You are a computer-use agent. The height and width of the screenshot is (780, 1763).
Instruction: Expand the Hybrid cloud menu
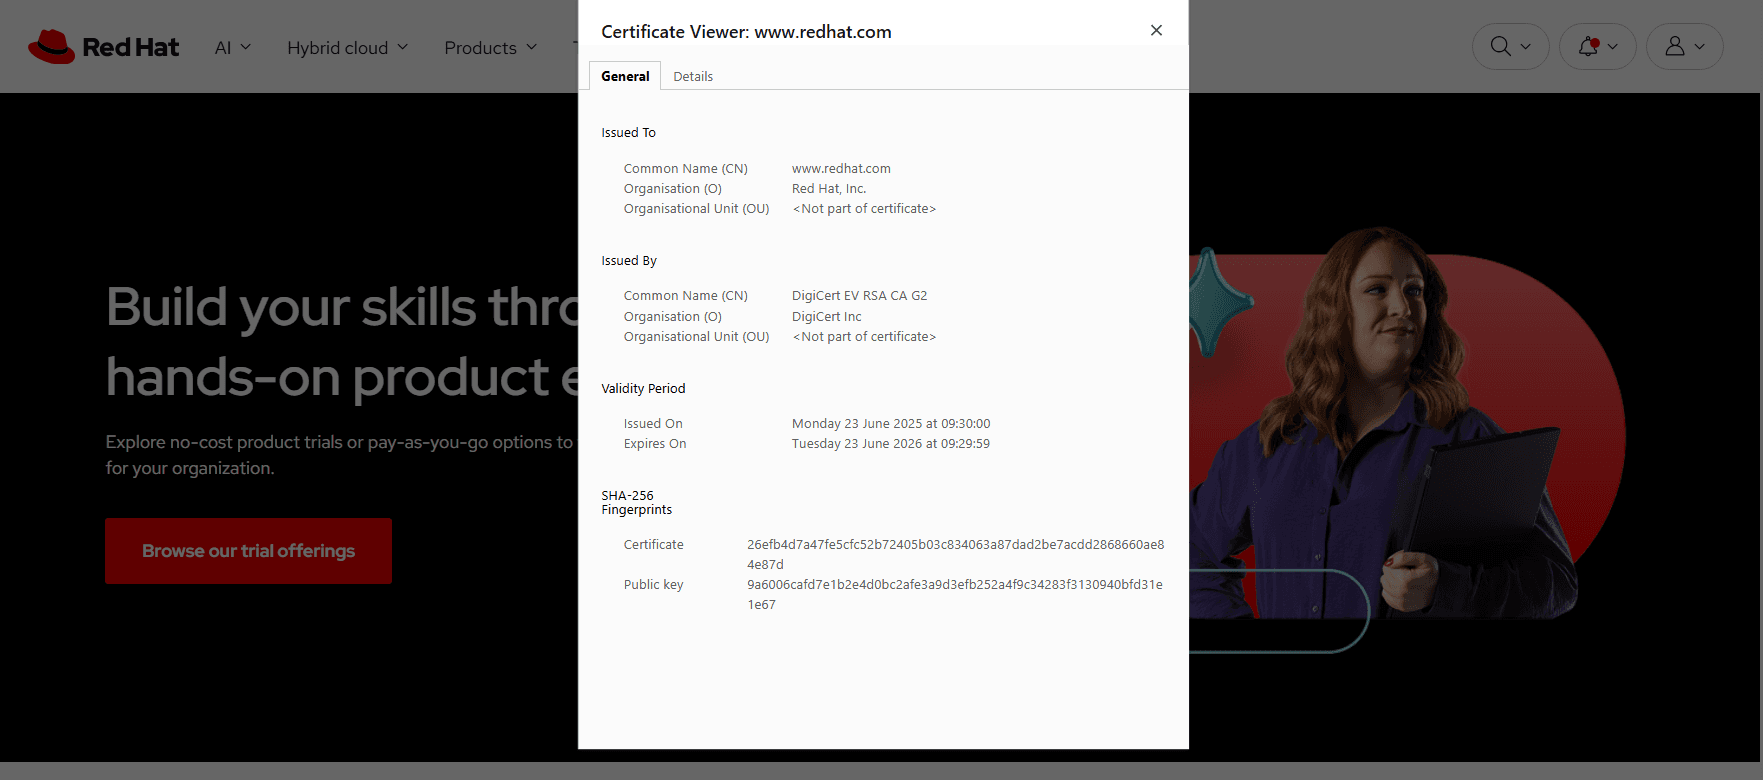(x=348, y=47)
